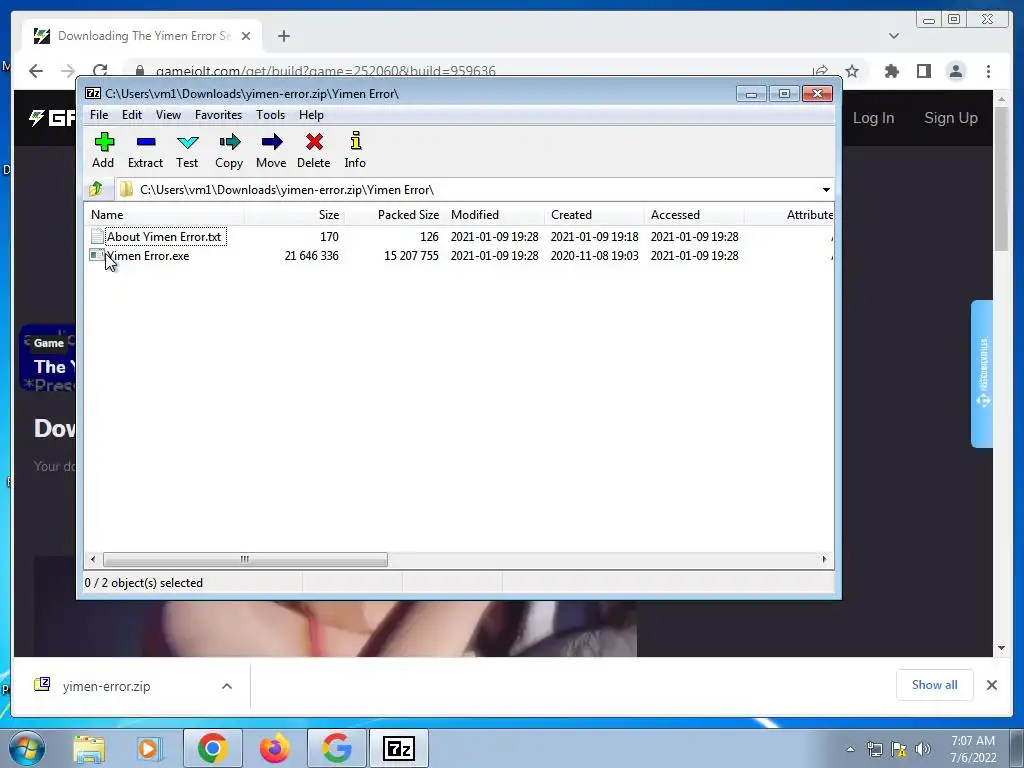Viewport: 1024px width, 768px height.
Task: Select the Yimen Error.exe file name
Action: click(148, 256)
